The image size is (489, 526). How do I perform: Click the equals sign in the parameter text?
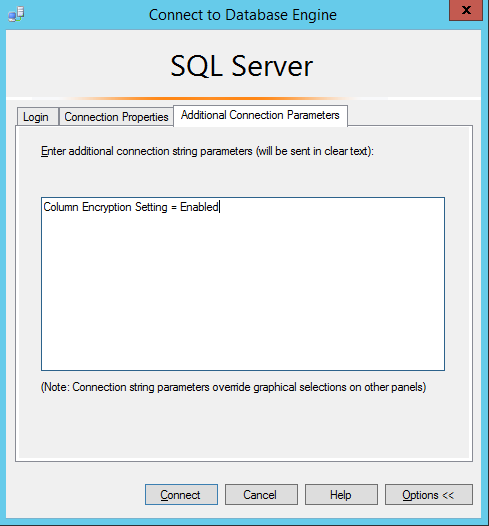point(174,208)
